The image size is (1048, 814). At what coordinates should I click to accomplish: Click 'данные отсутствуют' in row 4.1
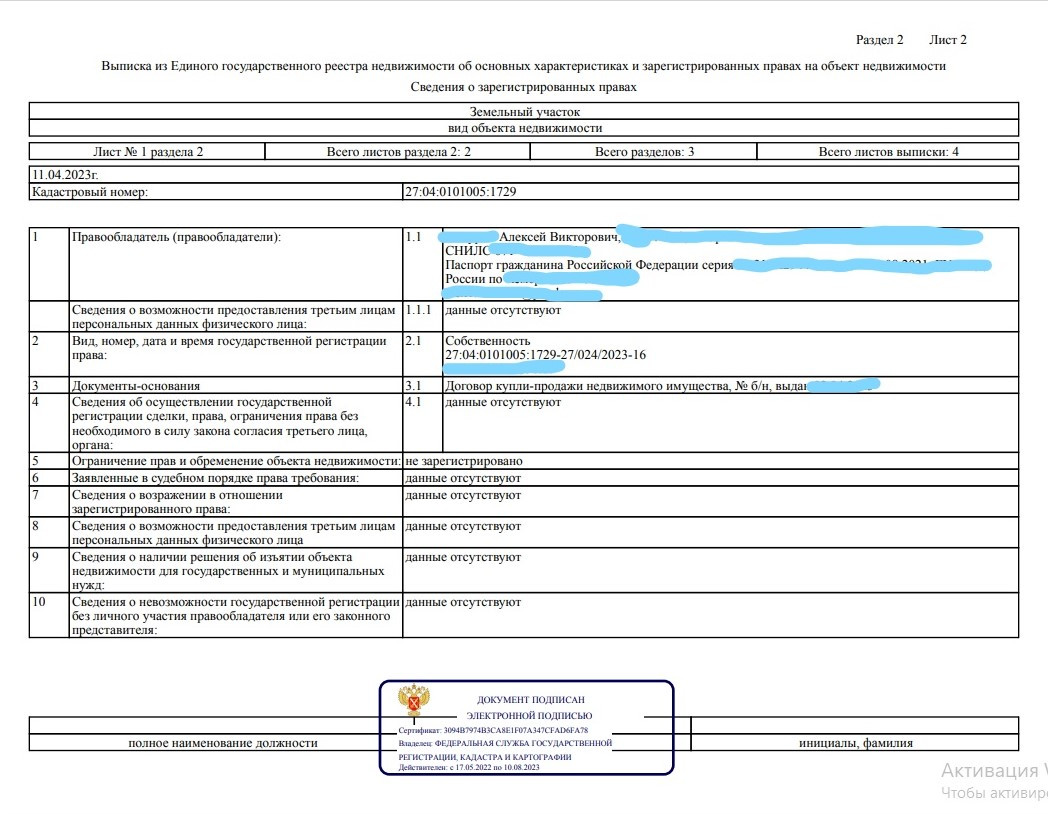pyautogui.click(x=503, y=402)
